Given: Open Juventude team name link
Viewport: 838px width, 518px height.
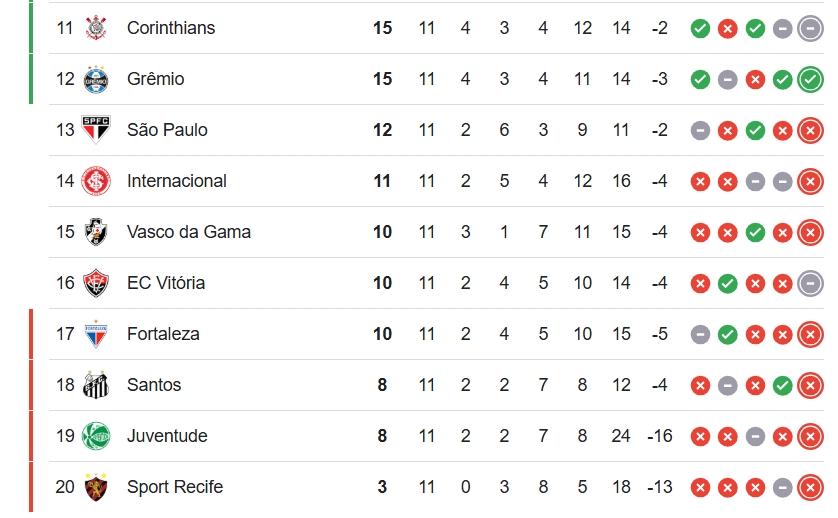Looking at the screenshot, I should [x=167, y=436].
